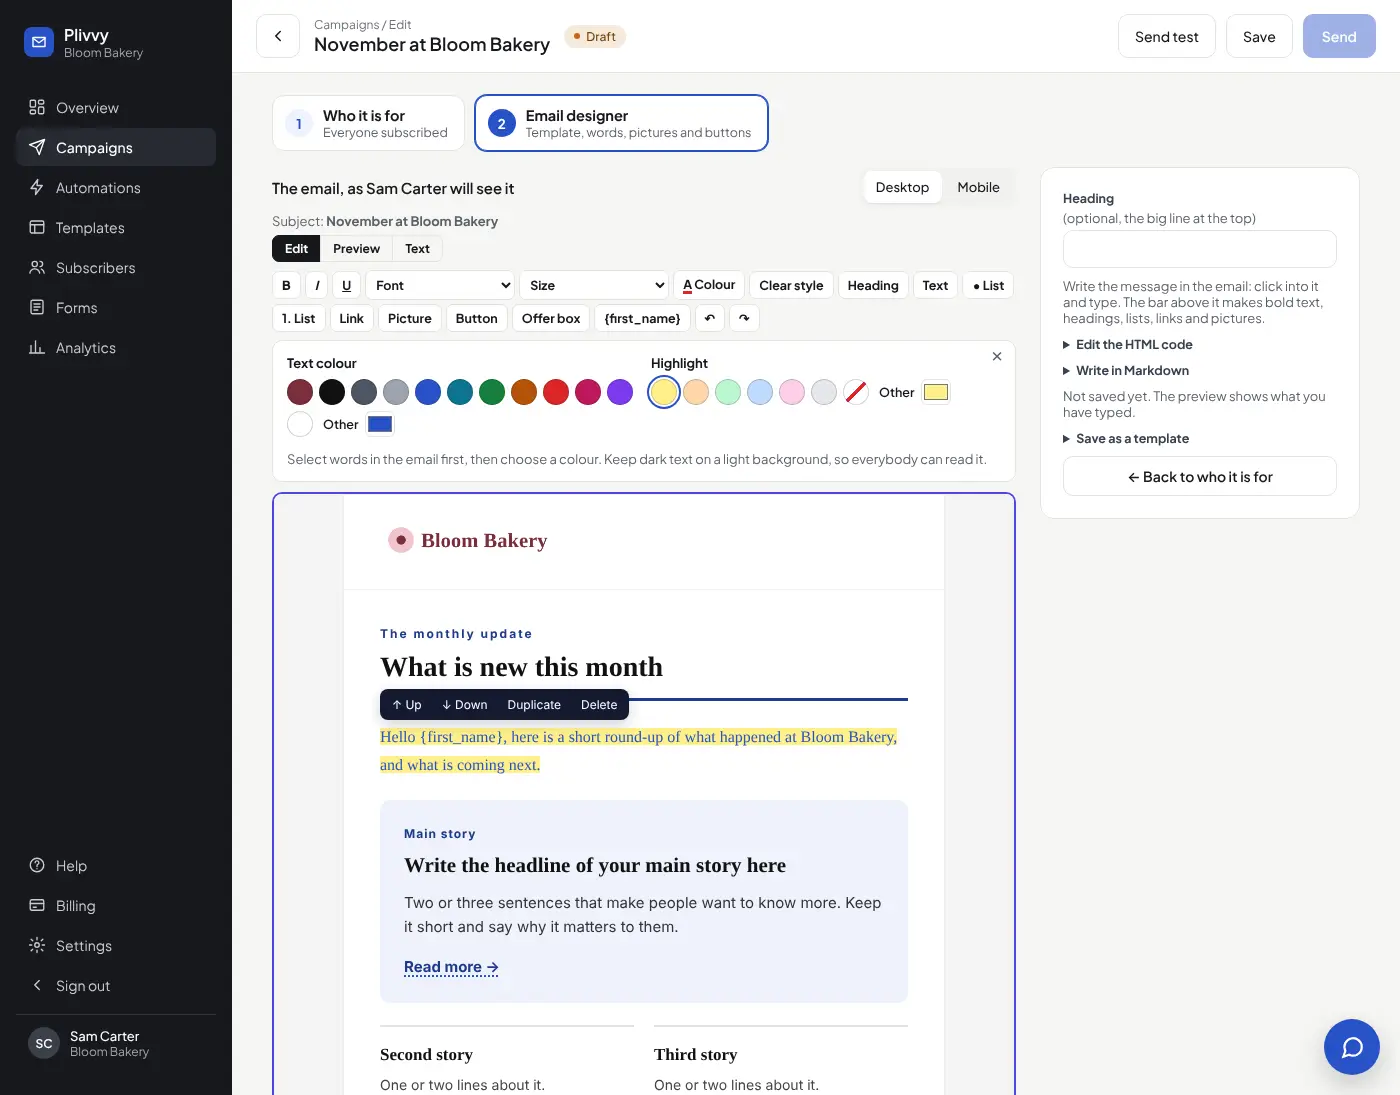Click the Forms document icon
The height and width of the screenshot is (1095, 1400).
click(37, 307)
